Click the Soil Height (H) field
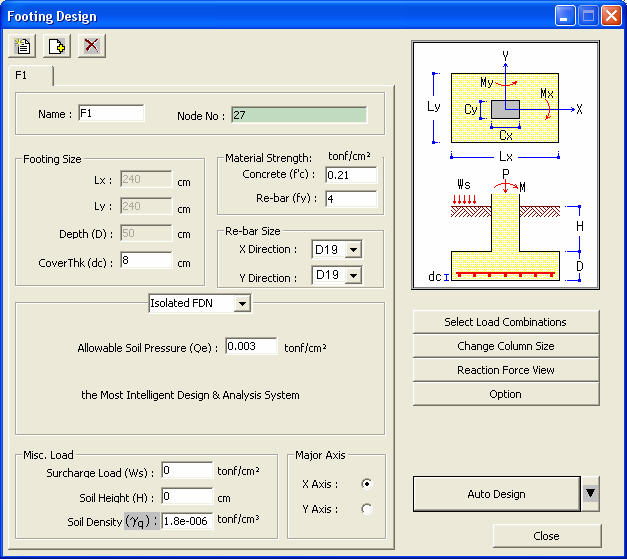This screenshot has height=559, width=627. point(187,496)
